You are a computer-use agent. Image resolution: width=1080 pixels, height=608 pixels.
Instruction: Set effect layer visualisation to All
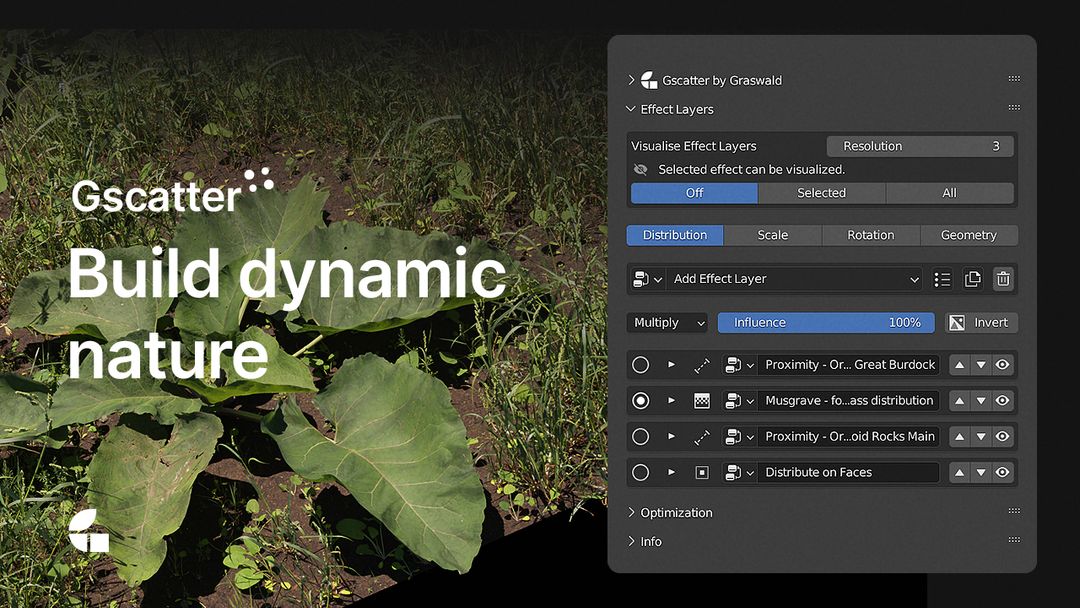click(x=949, y=193)
